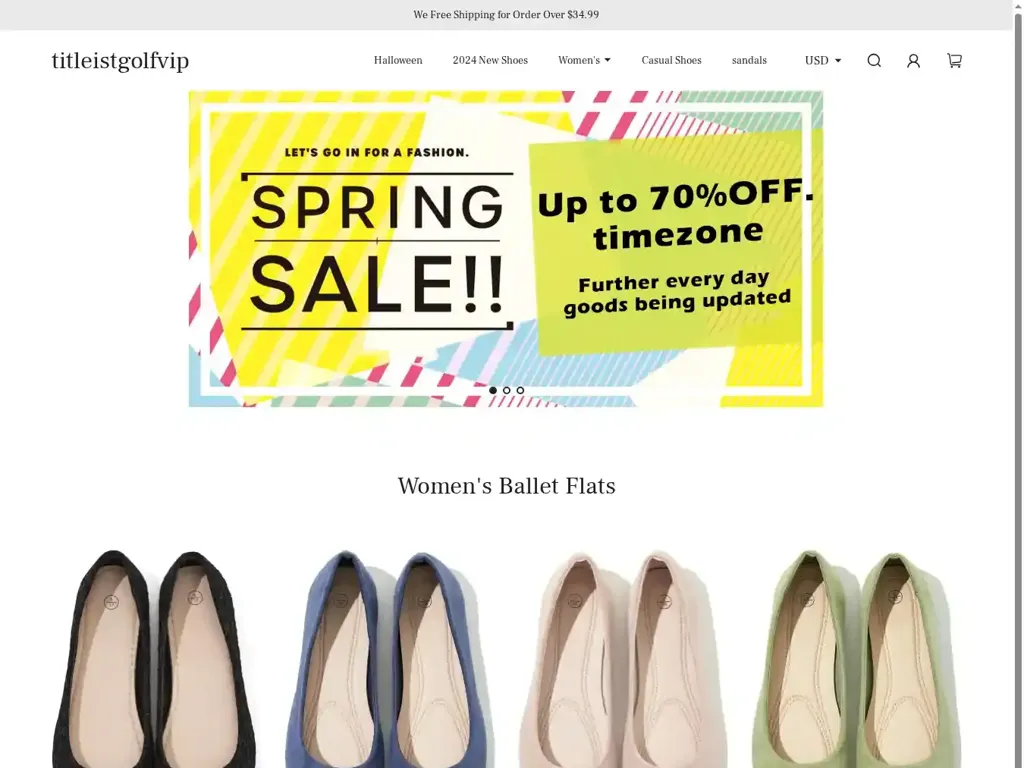
Task: View the black ballet flats product
Action: (154, 658)
